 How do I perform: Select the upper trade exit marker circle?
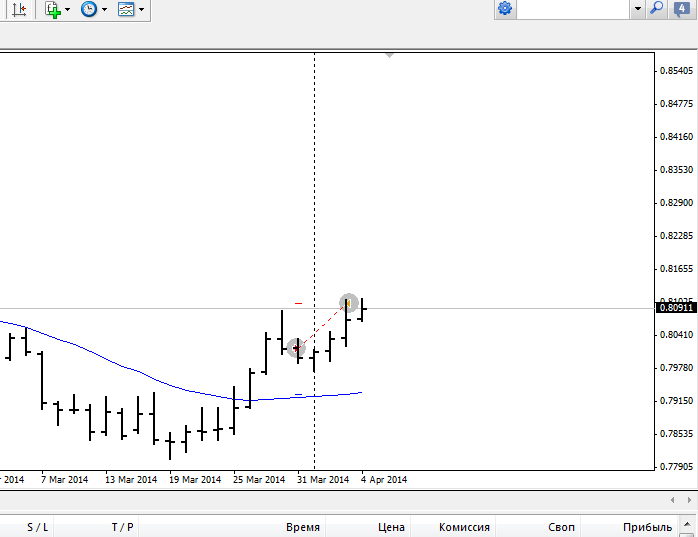pos(348,302)
